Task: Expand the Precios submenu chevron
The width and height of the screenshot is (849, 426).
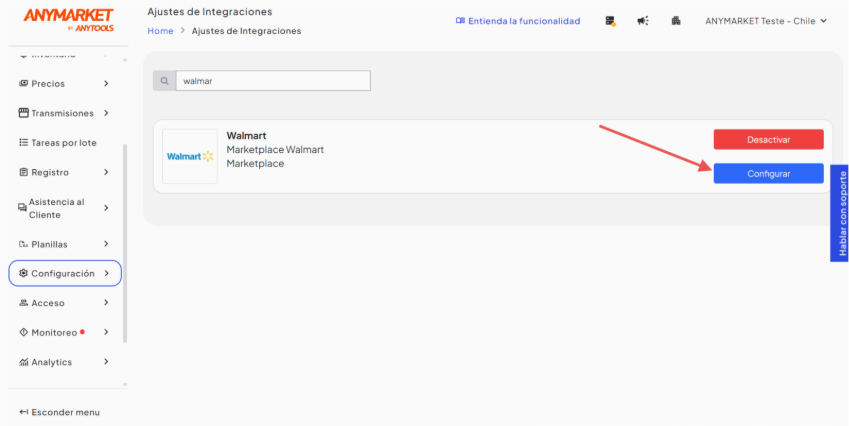Action: tap(106, 83)
